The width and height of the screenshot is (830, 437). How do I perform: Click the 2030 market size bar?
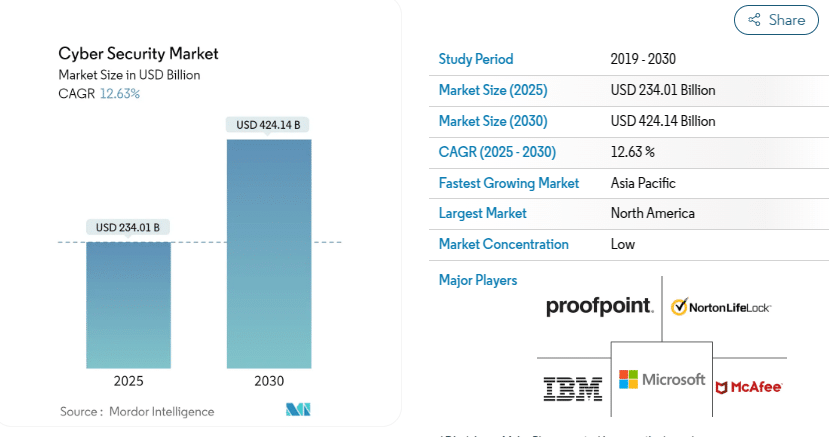[x=269, y=253]
